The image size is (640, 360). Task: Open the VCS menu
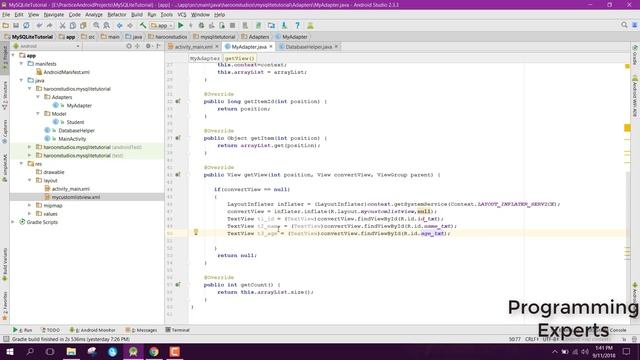pyautogui.click(x=182, y=14)
